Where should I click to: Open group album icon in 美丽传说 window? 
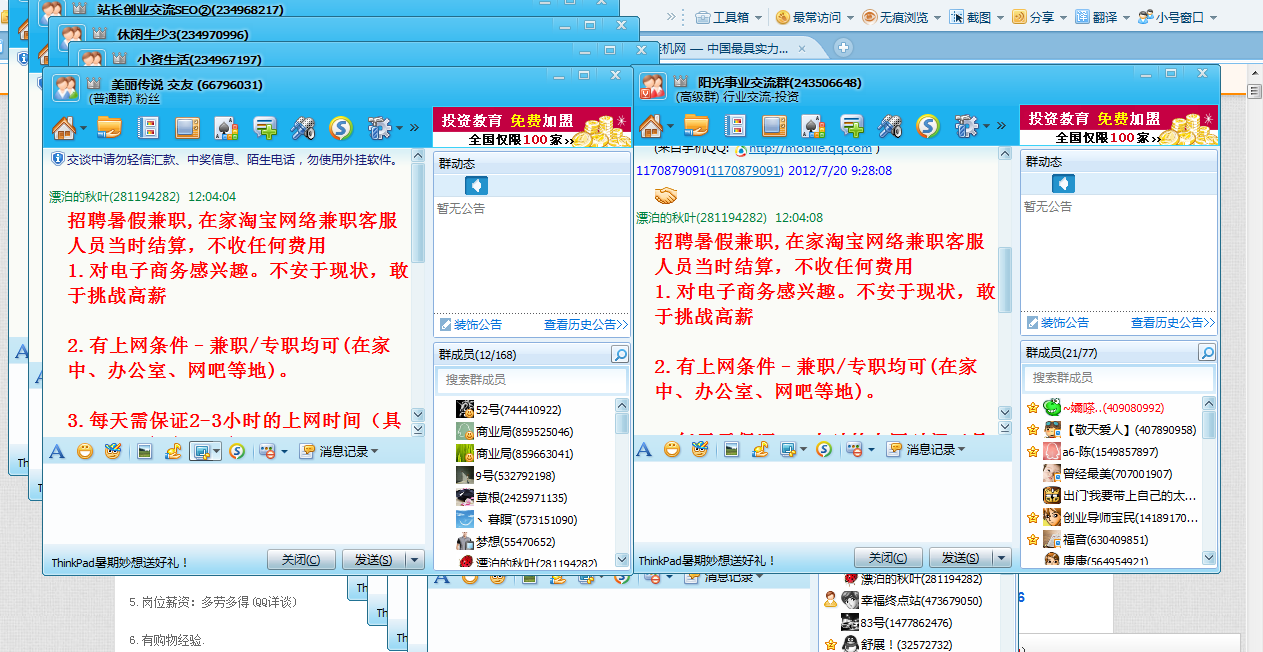[x=148, y=127]
